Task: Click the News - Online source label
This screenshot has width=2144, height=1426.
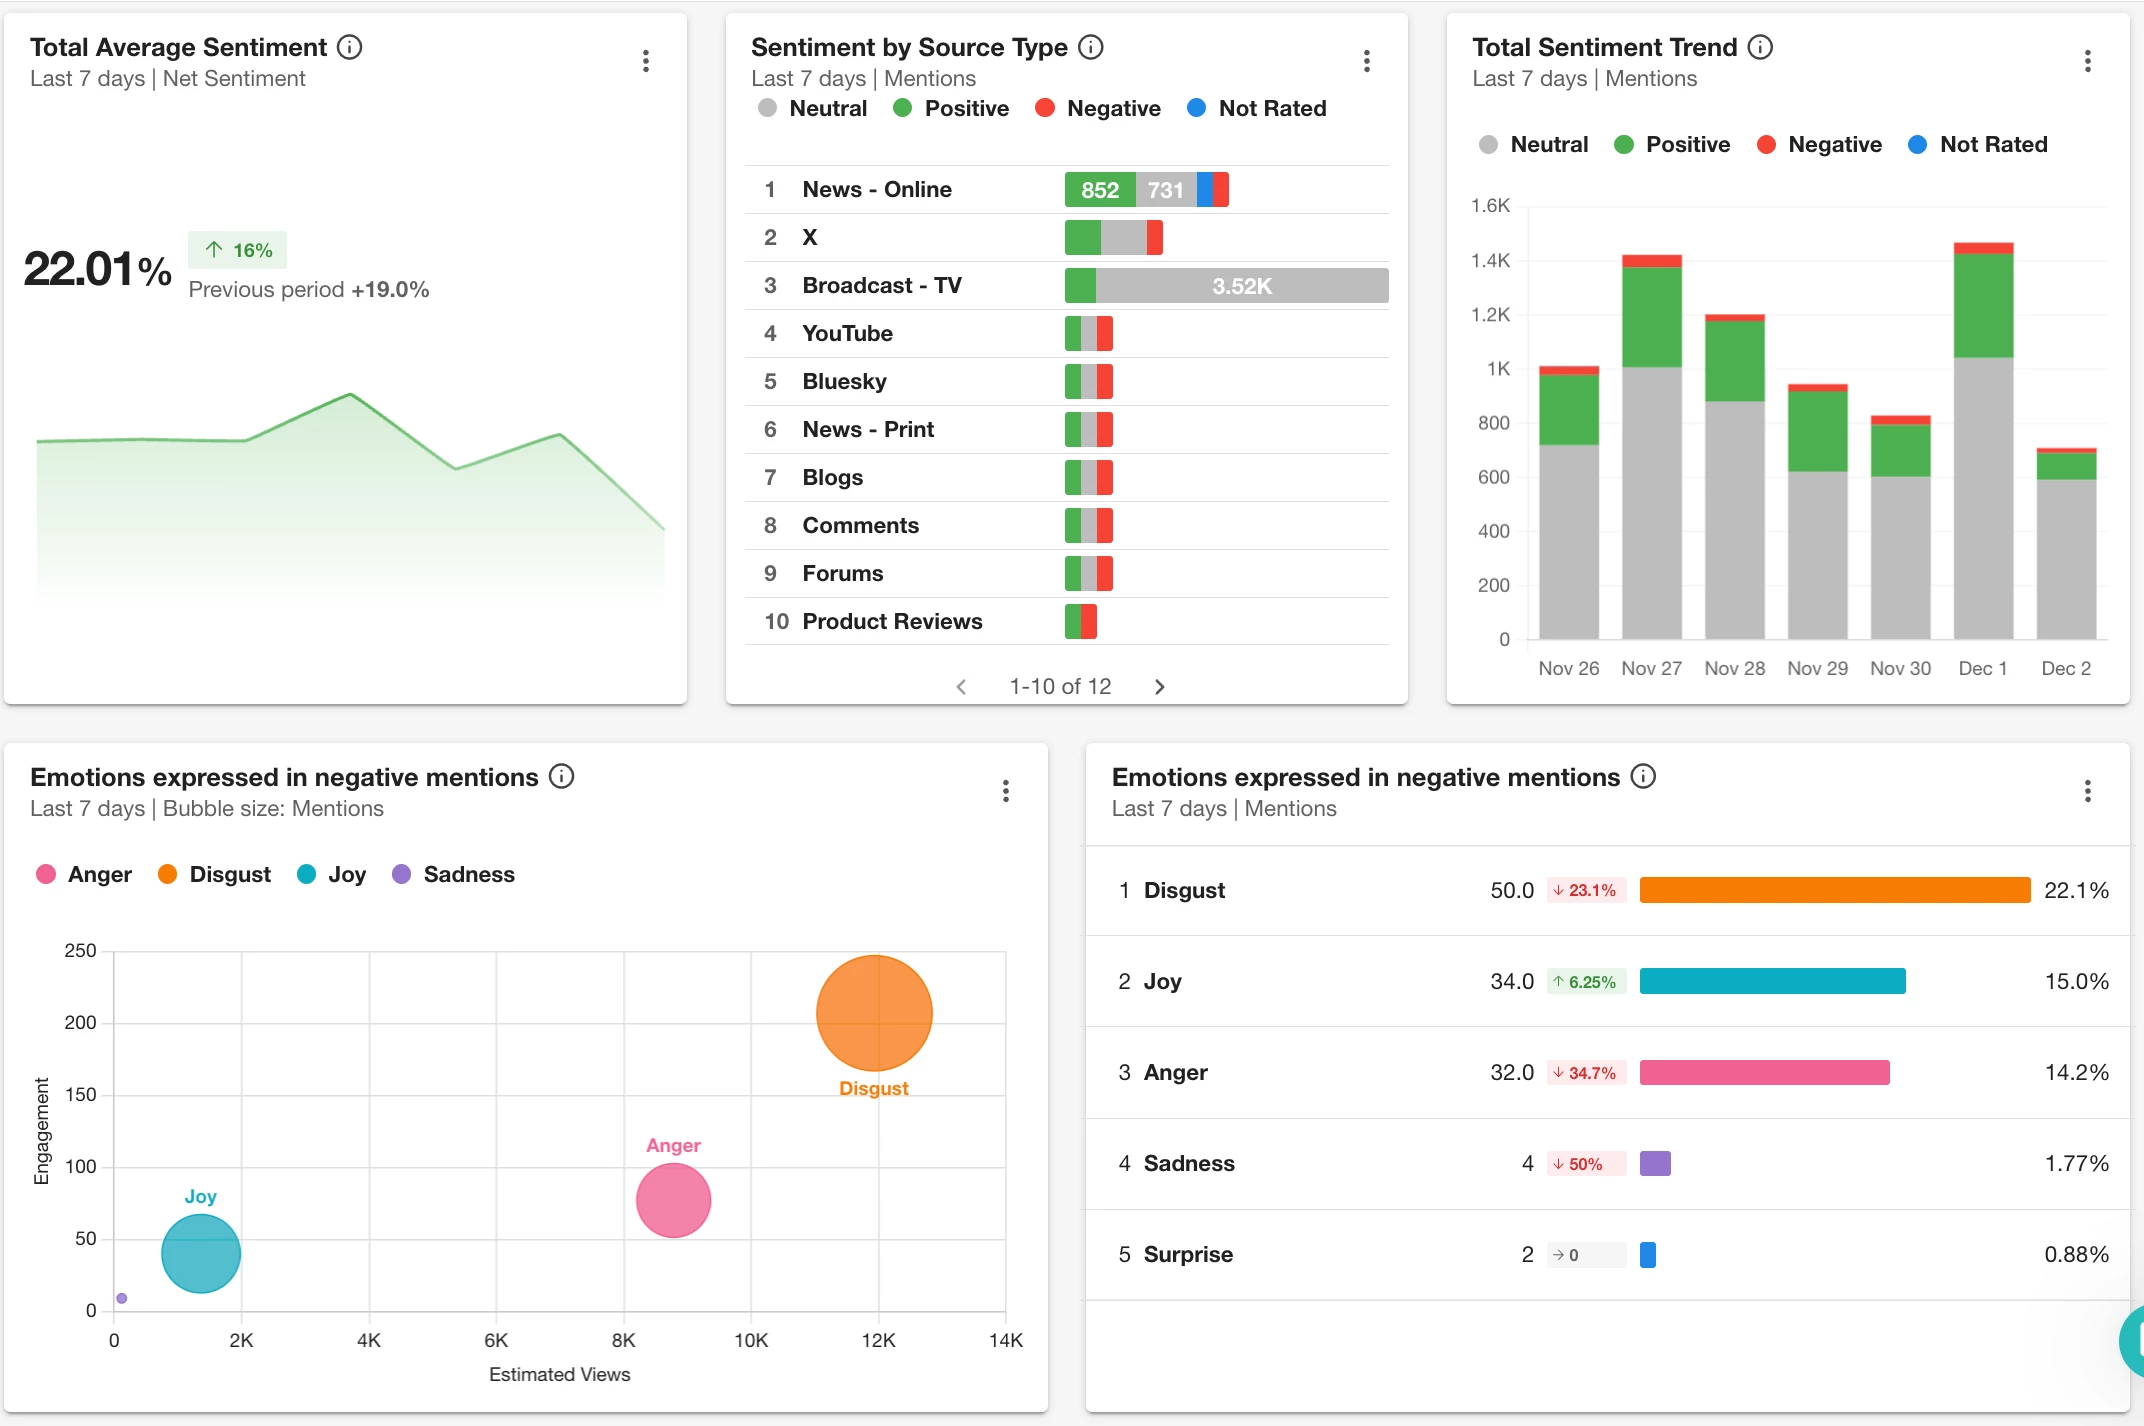Action: (876, 189)
